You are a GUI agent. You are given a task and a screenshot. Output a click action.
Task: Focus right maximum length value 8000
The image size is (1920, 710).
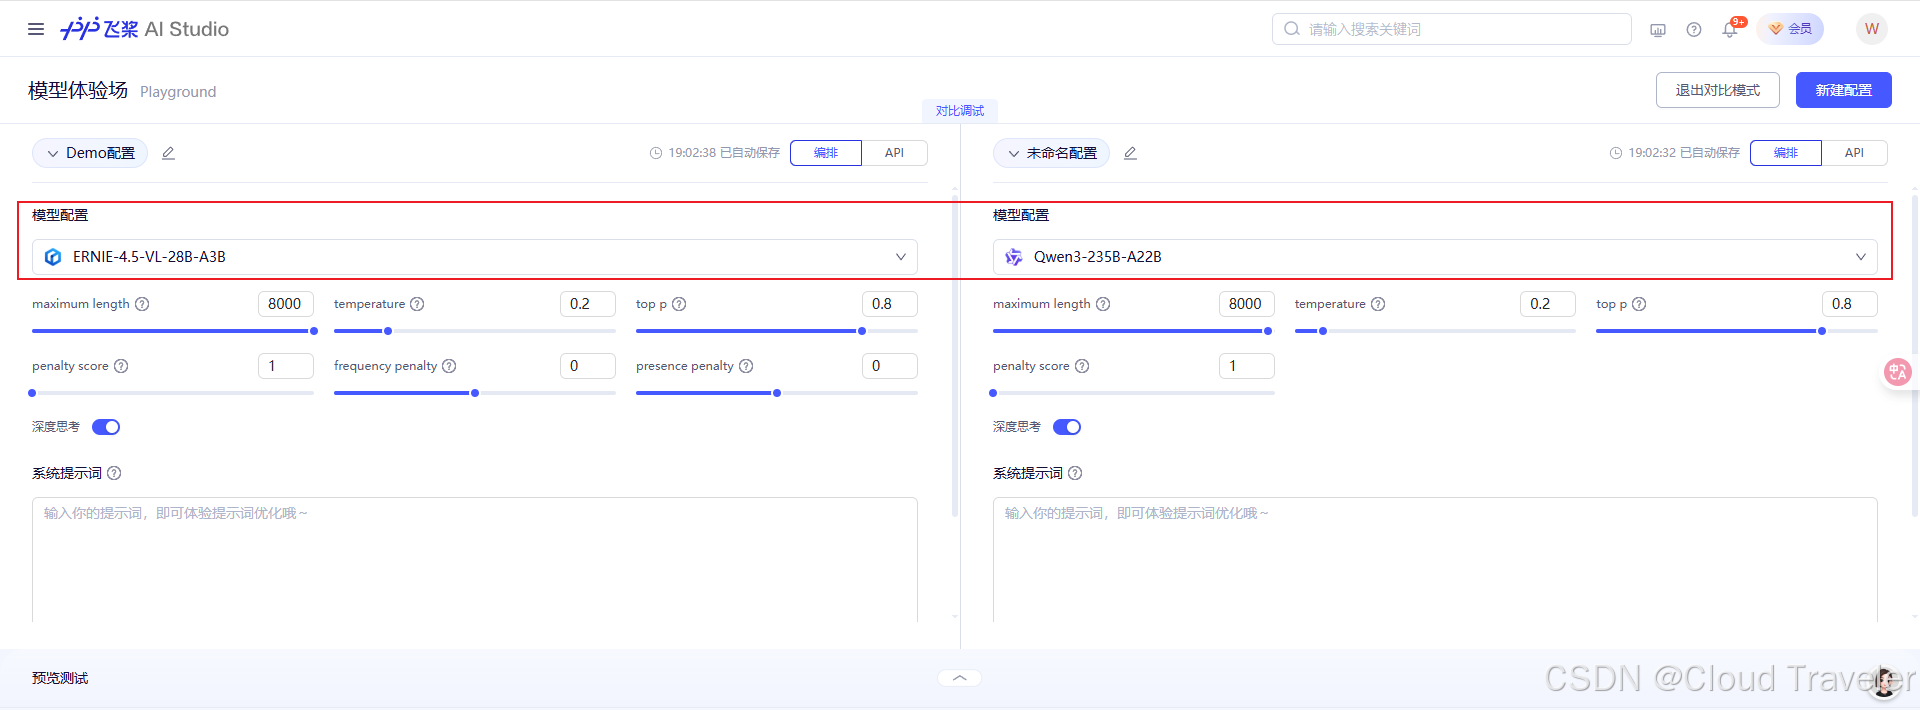(x=1247, y=304)
